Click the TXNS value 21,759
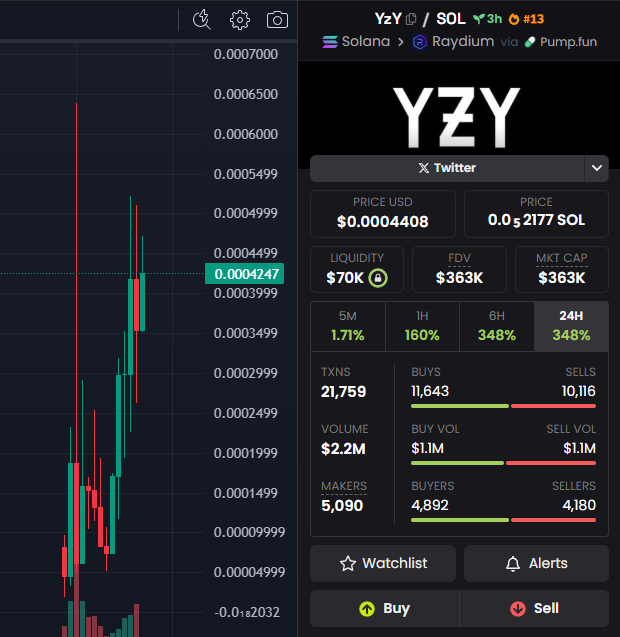620x637 pixels. click(x=344, y=392)
